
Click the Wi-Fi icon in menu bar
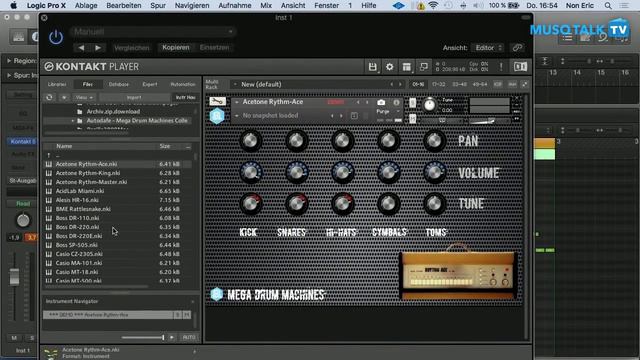tap(433, 6)
